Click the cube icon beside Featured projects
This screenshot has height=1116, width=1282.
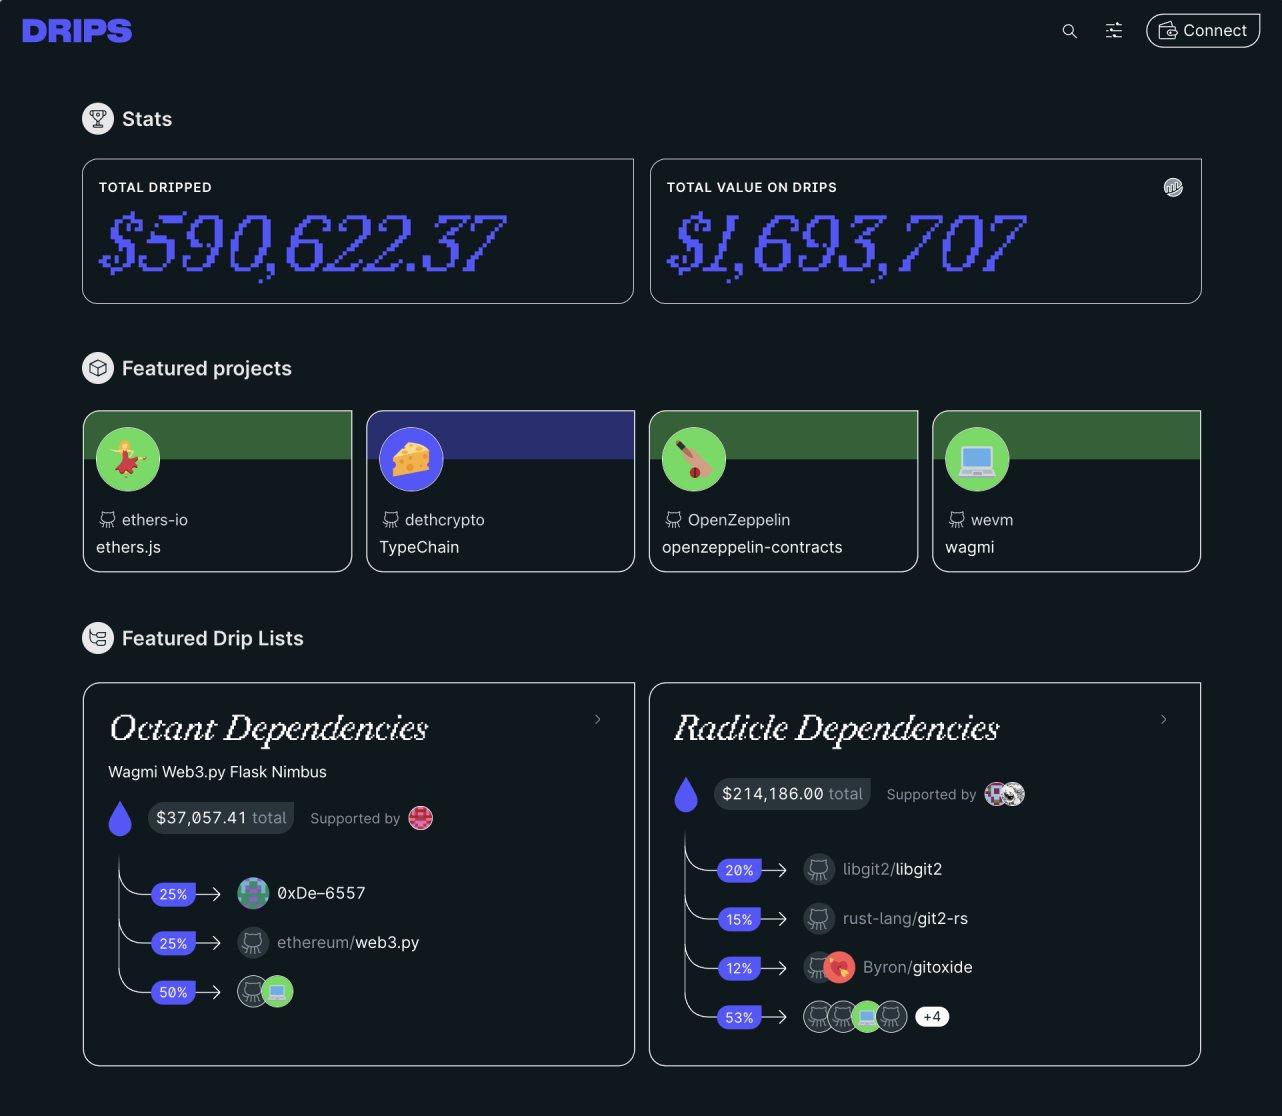point(97,367)
